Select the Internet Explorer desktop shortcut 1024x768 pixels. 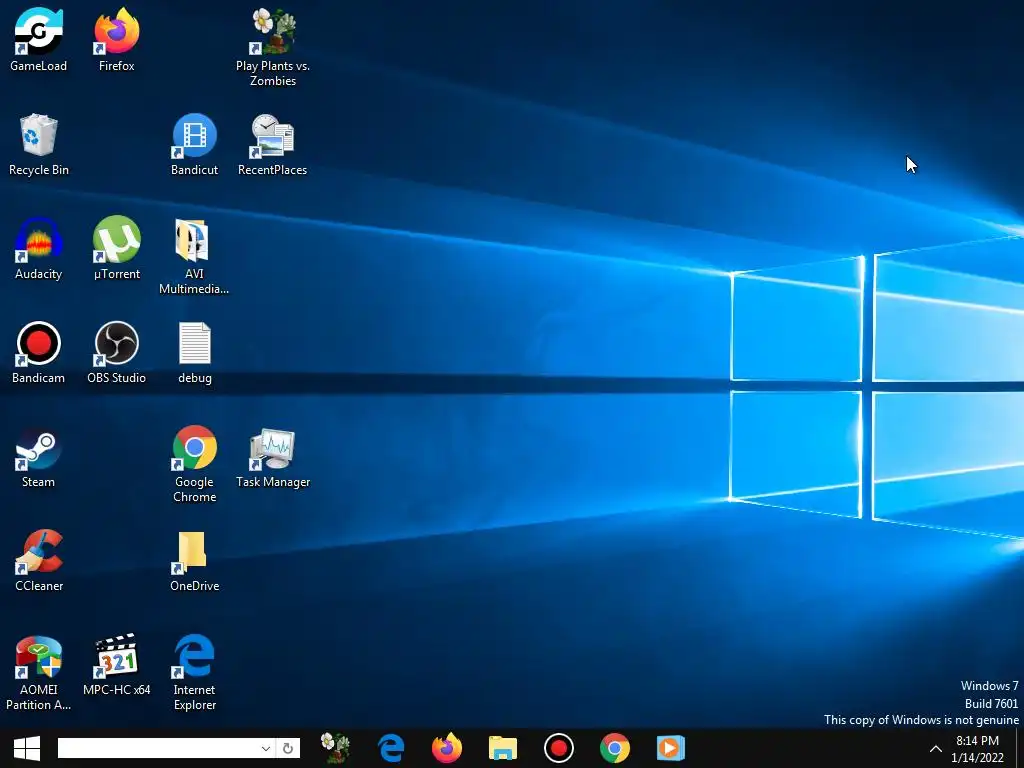click(195, 672)
